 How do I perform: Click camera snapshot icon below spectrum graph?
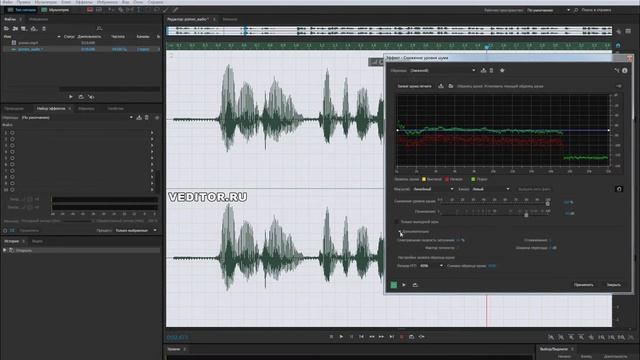[619, 189]
